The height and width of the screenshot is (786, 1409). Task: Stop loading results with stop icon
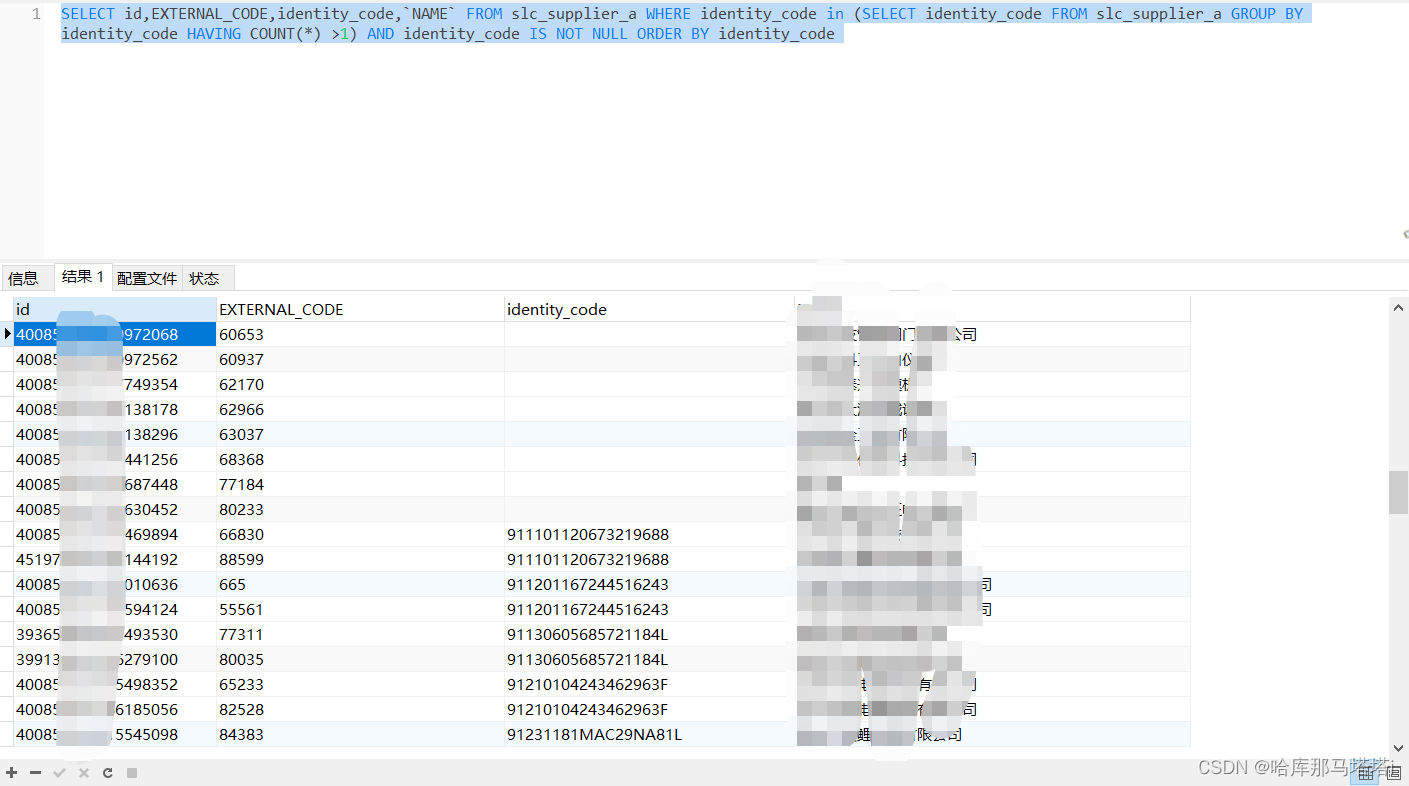tap(132, 772)
